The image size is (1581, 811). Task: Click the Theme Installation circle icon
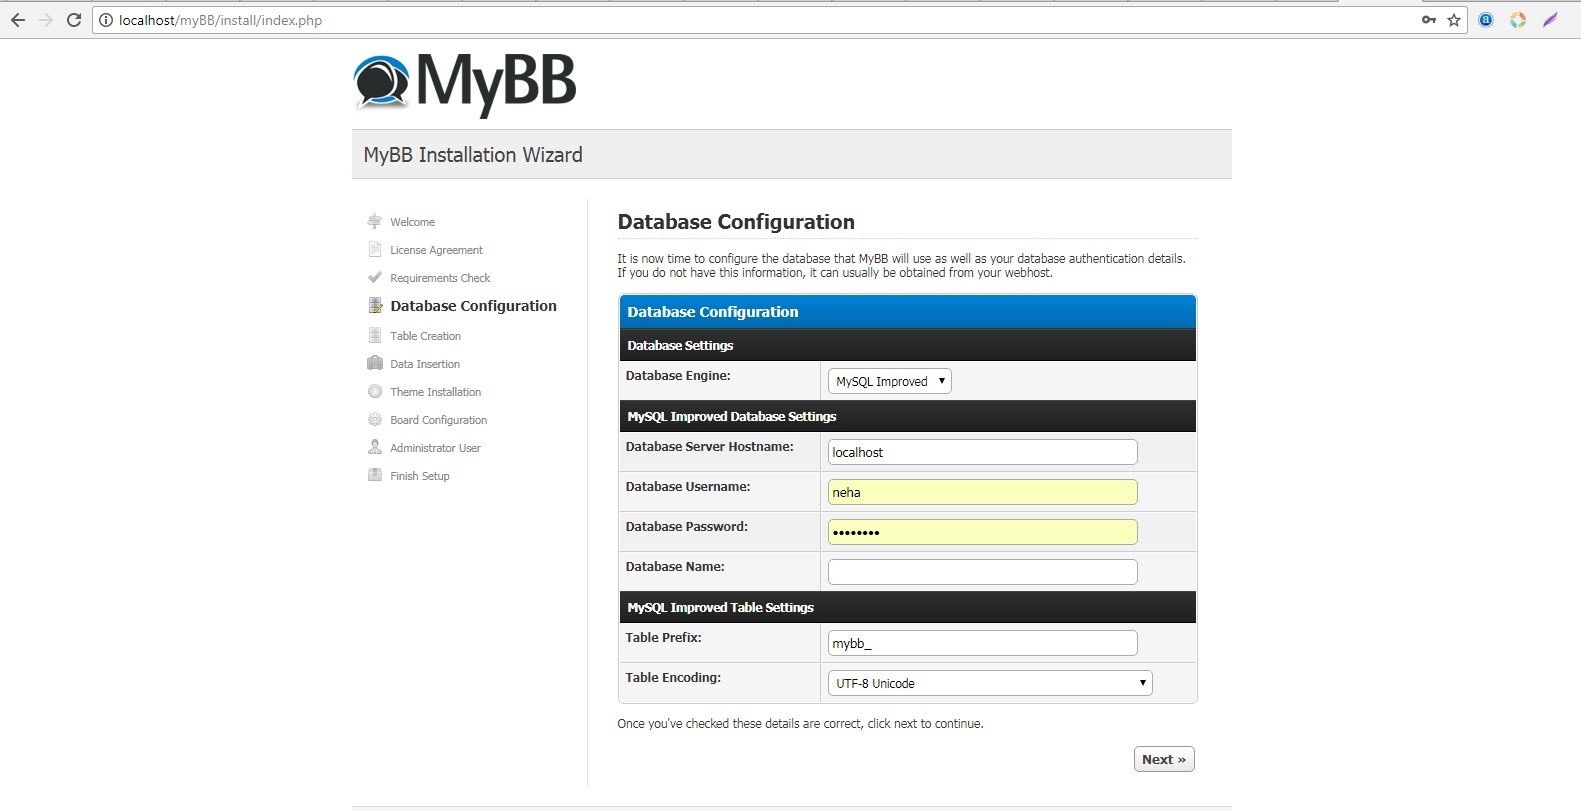coord(375,391)
